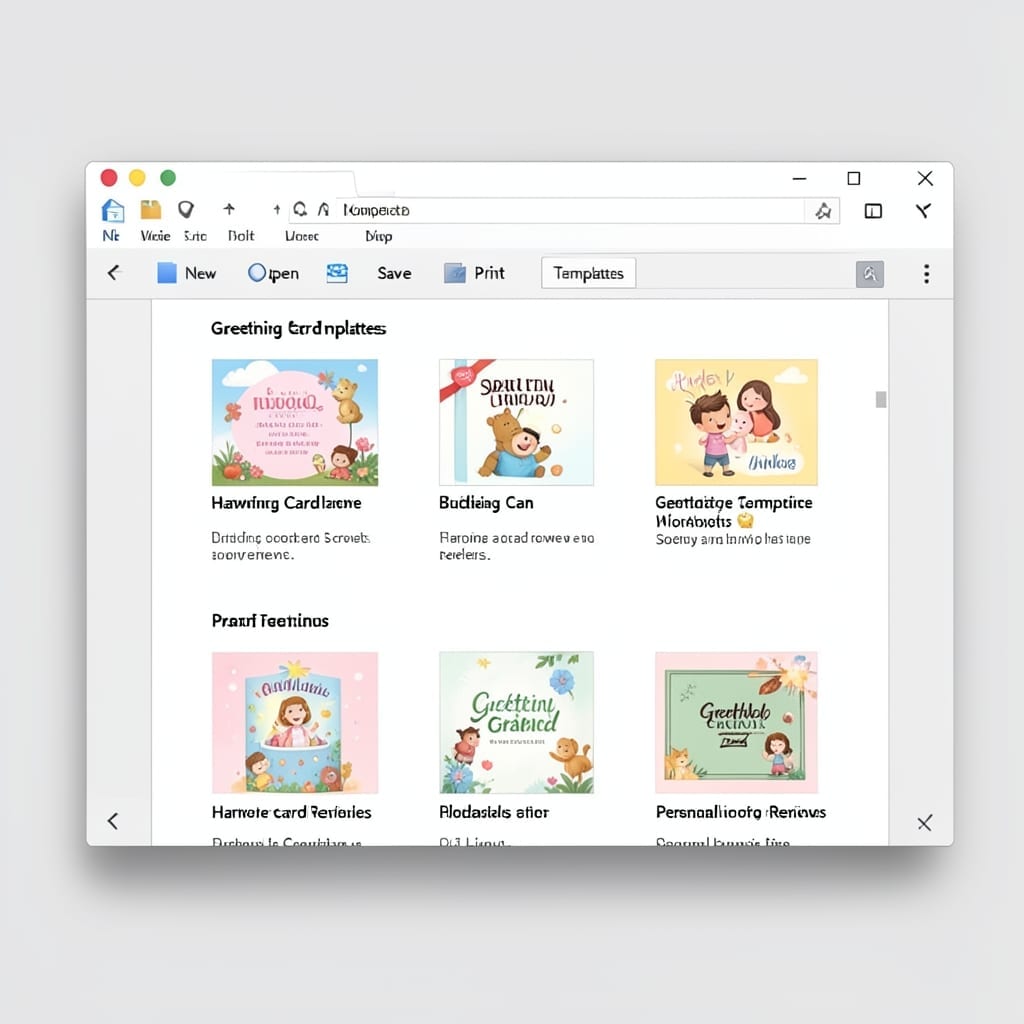
Task: Open the 'Nt' menu label
Action: point(111,236)
